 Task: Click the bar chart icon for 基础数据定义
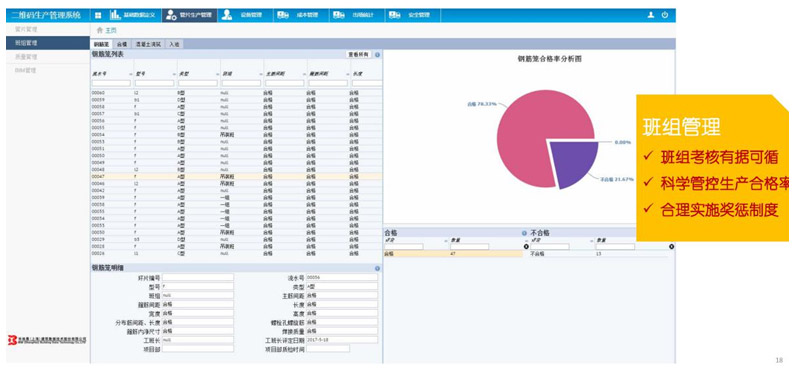tap(115, 15)
